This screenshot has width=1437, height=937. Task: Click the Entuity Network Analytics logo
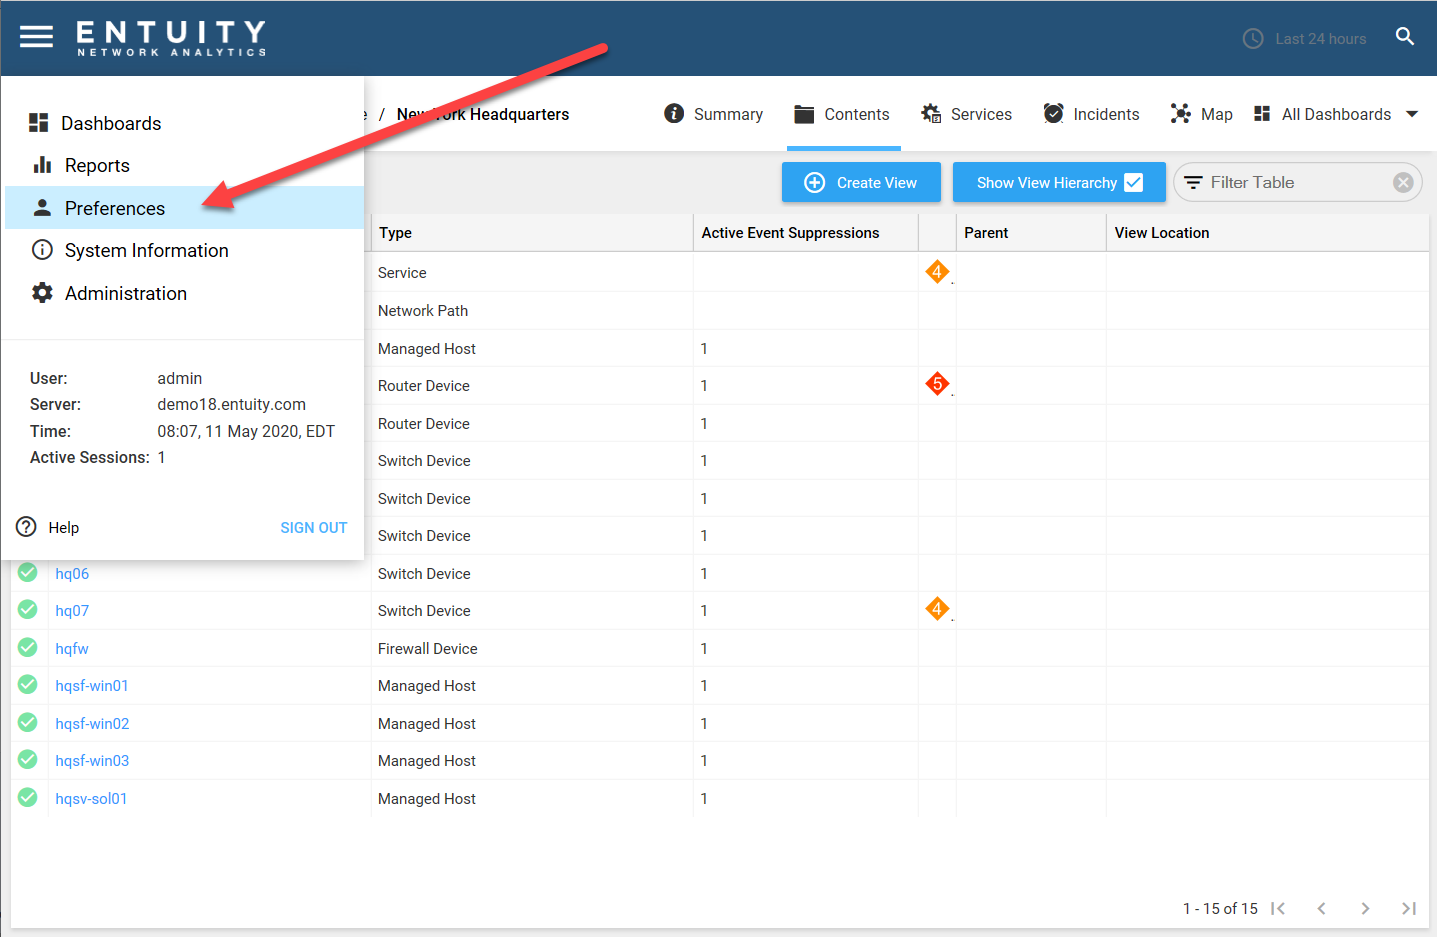172,38
